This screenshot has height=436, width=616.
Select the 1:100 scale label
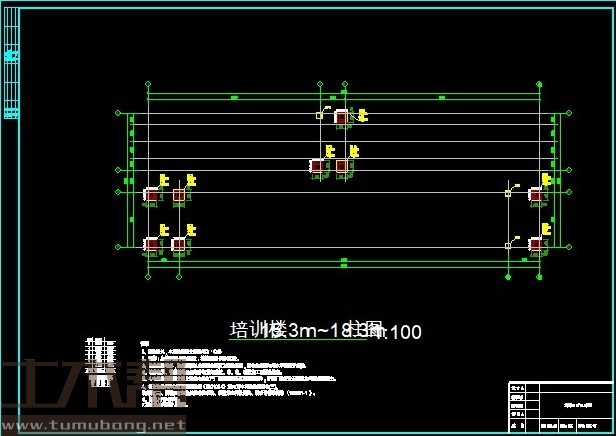[400, 332]
